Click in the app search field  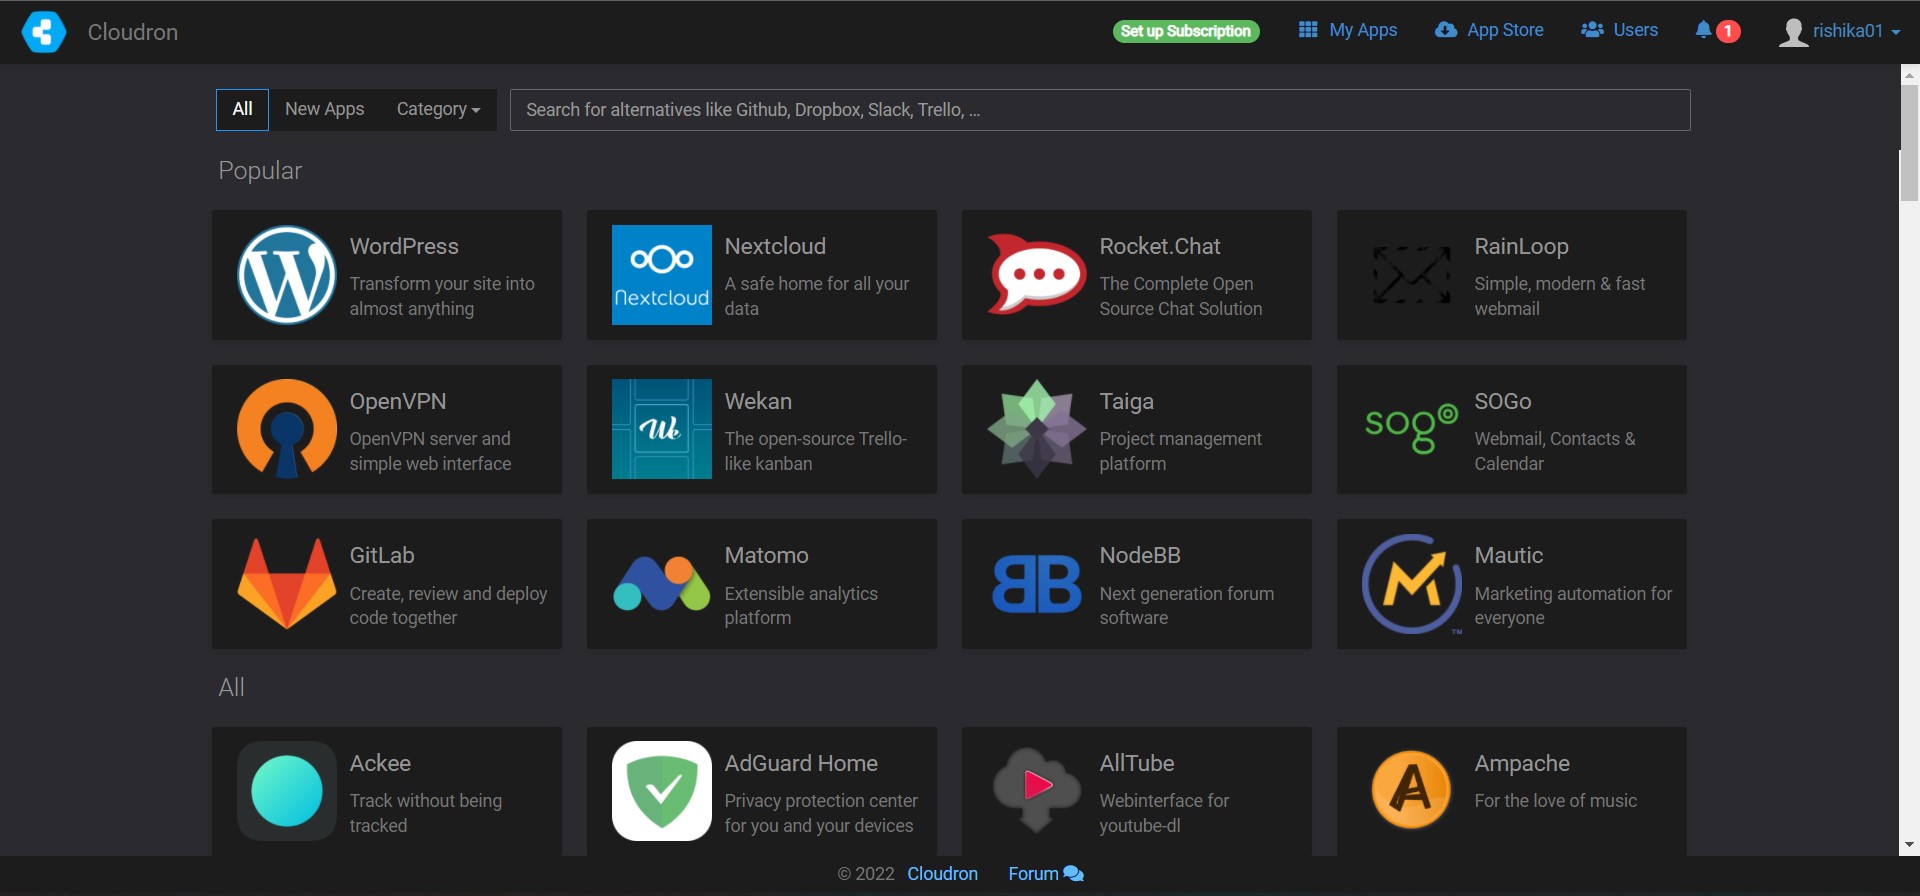point(1100,110)
